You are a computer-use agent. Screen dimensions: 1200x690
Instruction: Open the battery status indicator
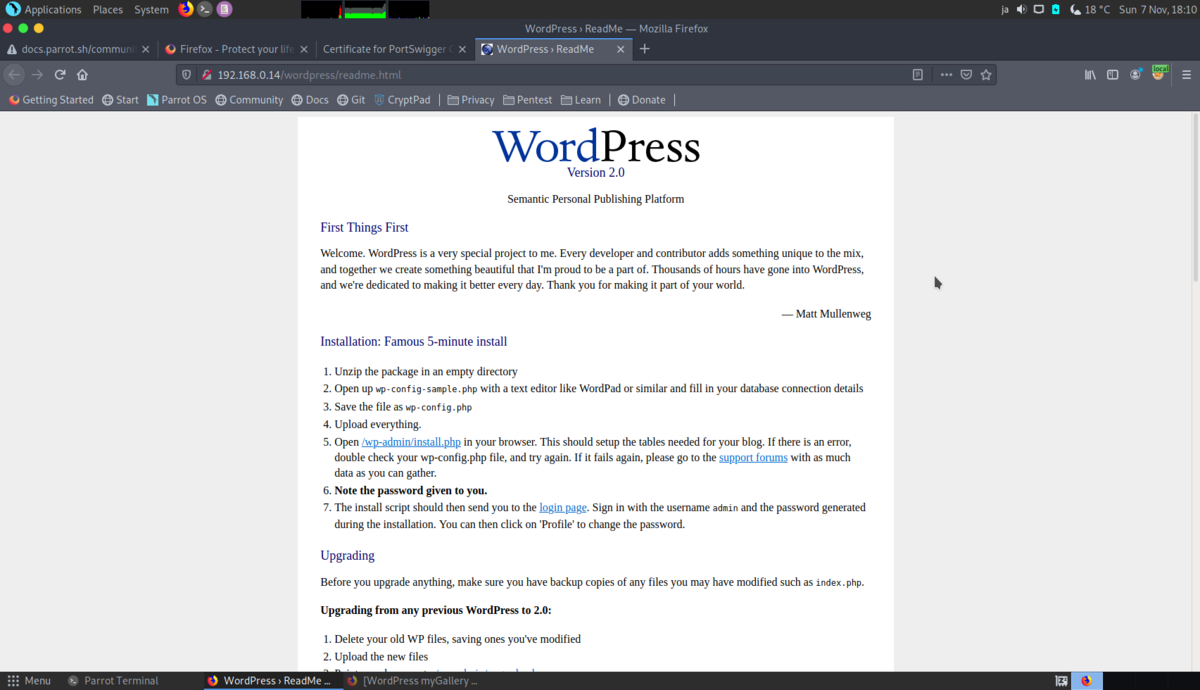[x=1055, y=9]
